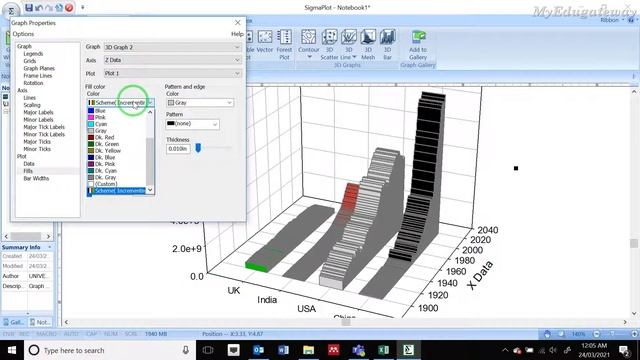Open the Options menu in Graph Properties
This screenshot has width=640, height=360.
(23, 34)
